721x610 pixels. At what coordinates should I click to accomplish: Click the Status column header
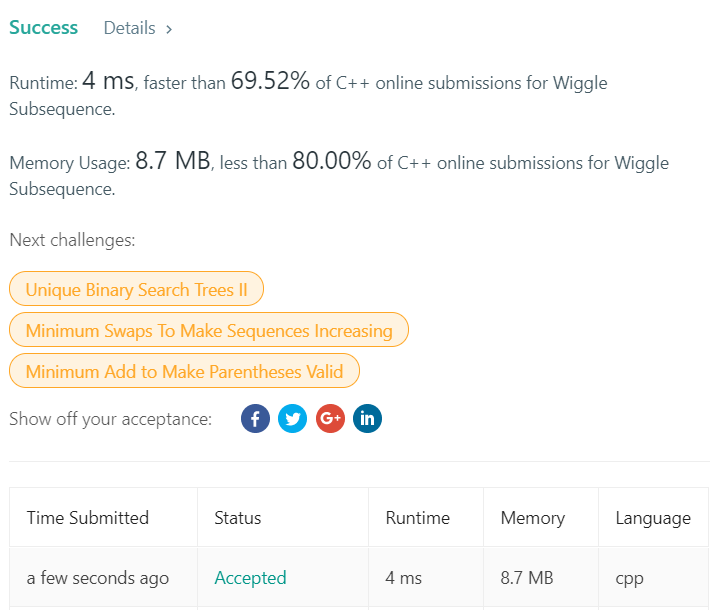(238, 518)
